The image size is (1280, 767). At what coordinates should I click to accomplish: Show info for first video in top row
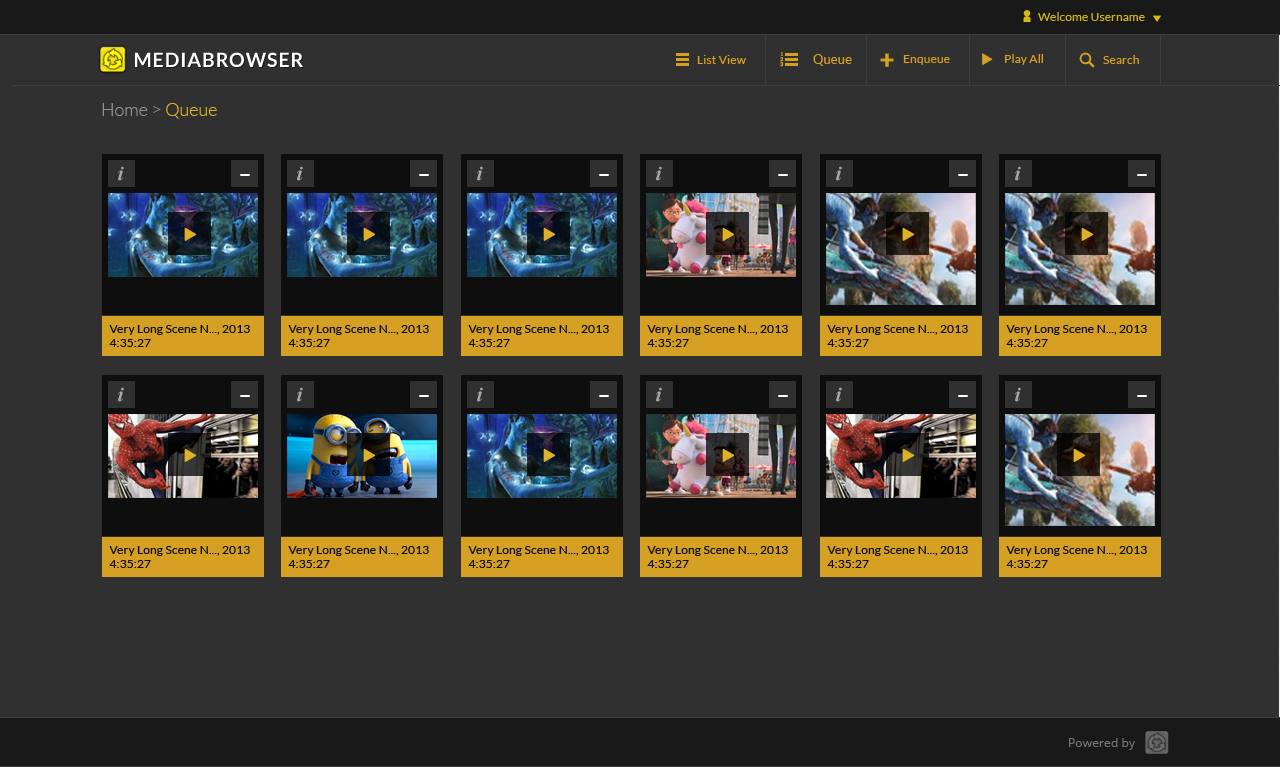[121, 174]
